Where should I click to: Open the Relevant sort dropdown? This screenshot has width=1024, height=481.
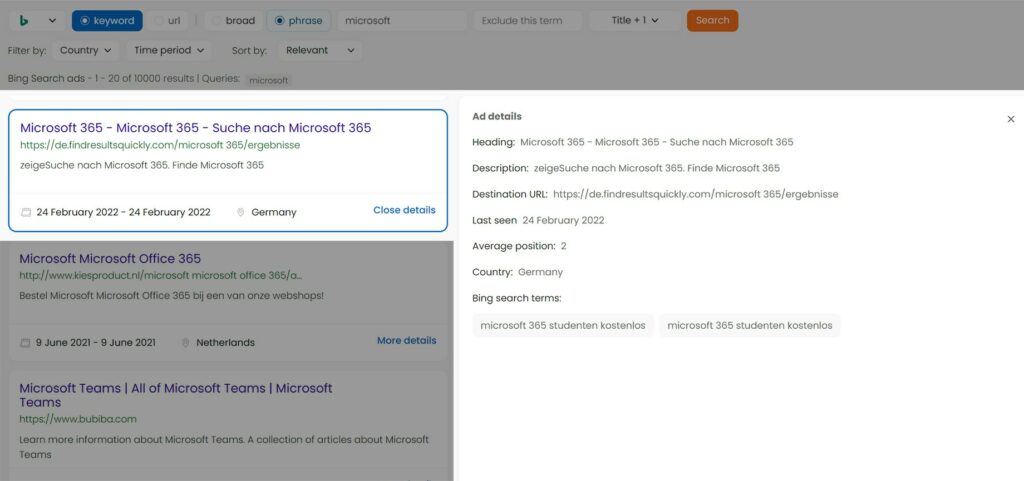click(320, 50)
